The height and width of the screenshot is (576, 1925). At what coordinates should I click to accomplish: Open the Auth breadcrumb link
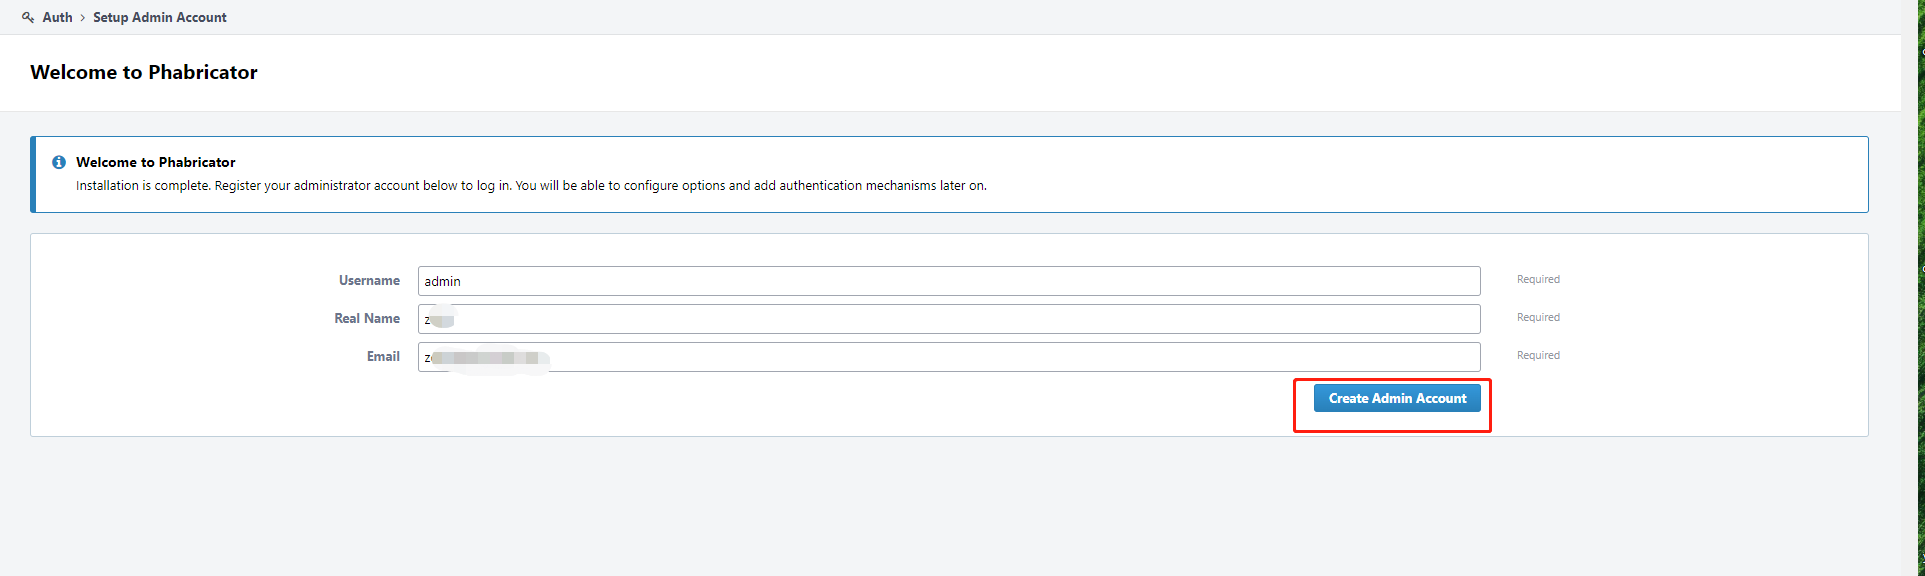pyautogui.click(x=57, y=17)
